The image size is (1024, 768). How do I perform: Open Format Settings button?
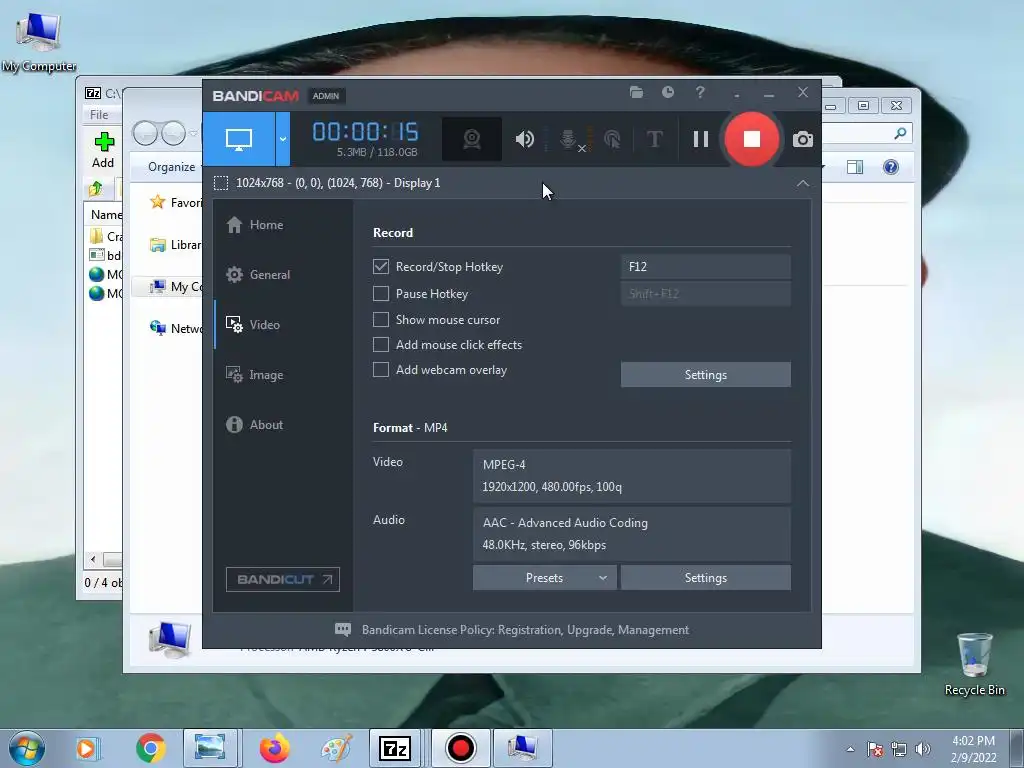tap(705, 578)
